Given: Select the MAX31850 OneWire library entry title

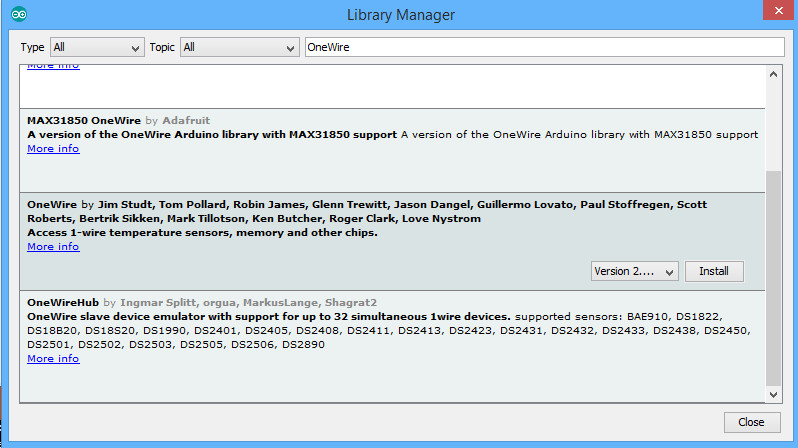Looking at the screenshot, I should 84,121.
